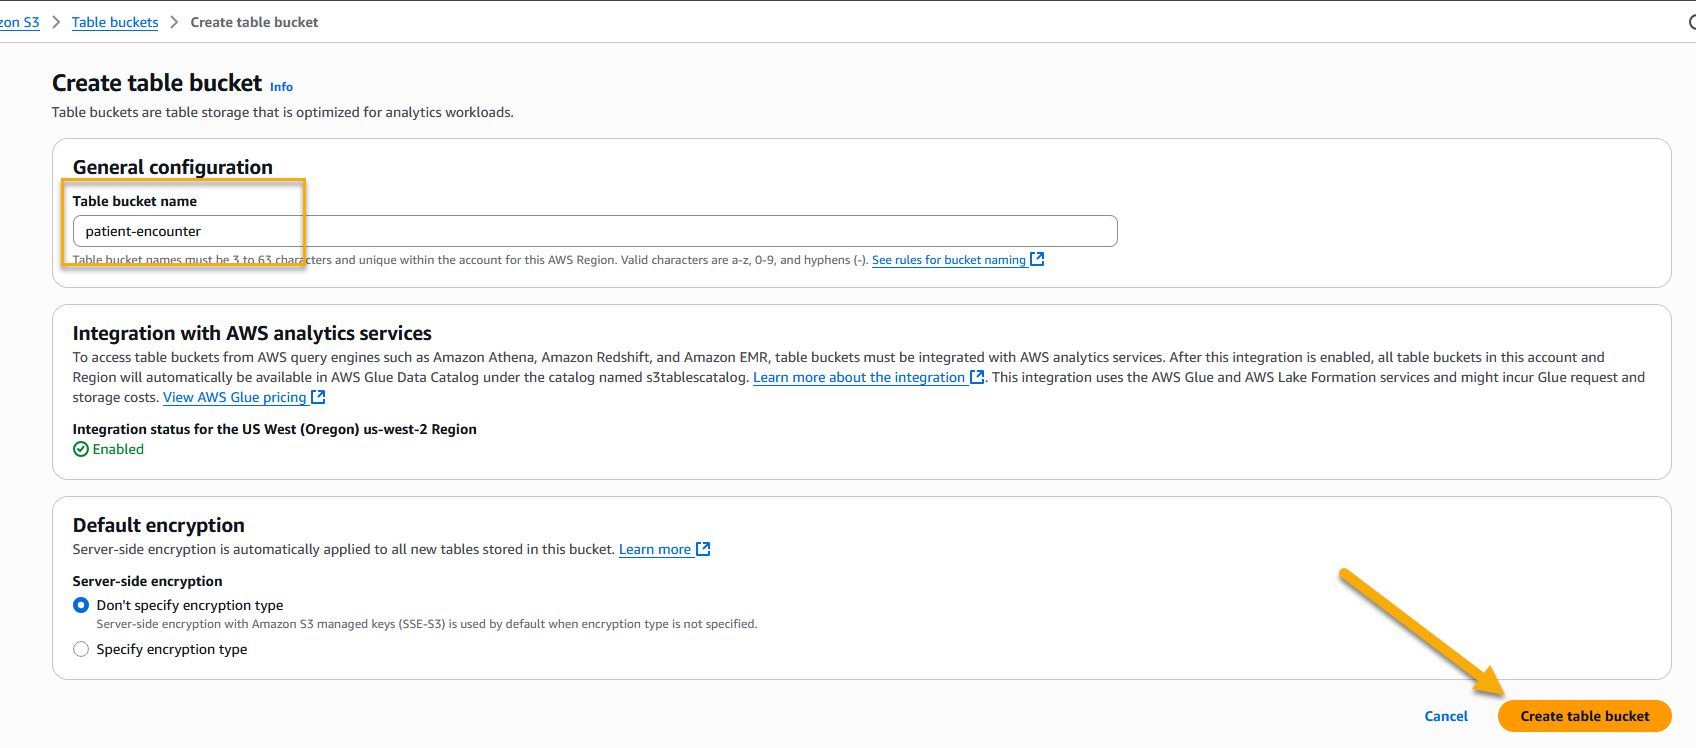
Task: Click the Server-side encryption label
Action: tap(148, 581)
